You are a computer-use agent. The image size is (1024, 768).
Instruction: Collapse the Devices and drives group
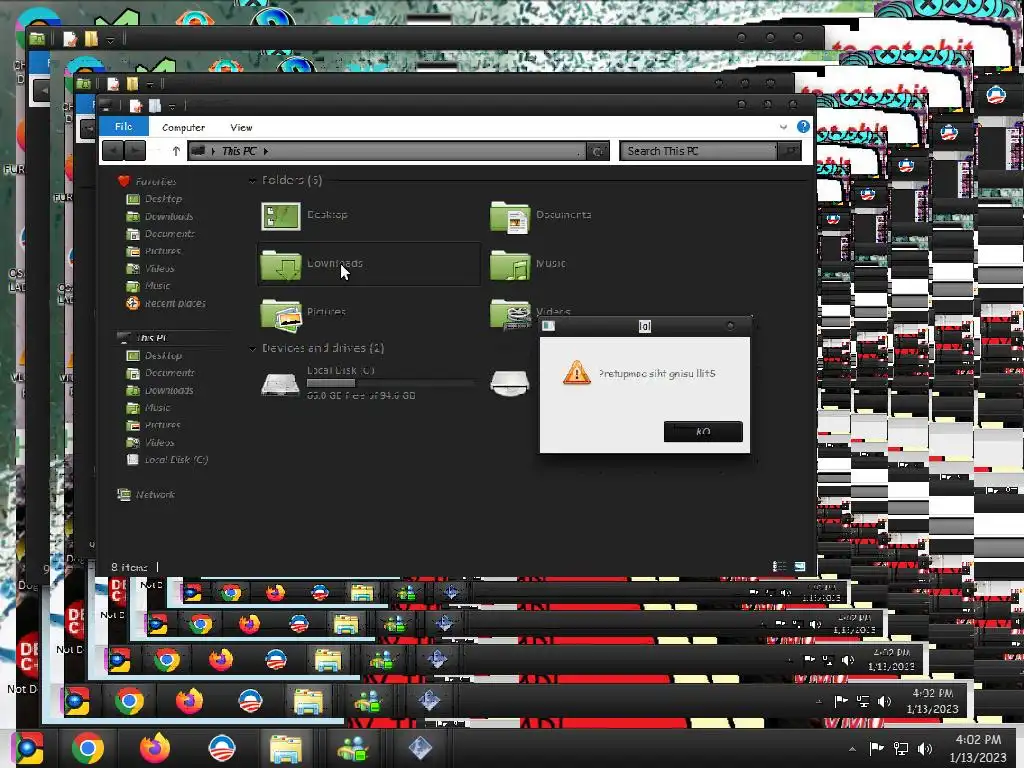252,349
